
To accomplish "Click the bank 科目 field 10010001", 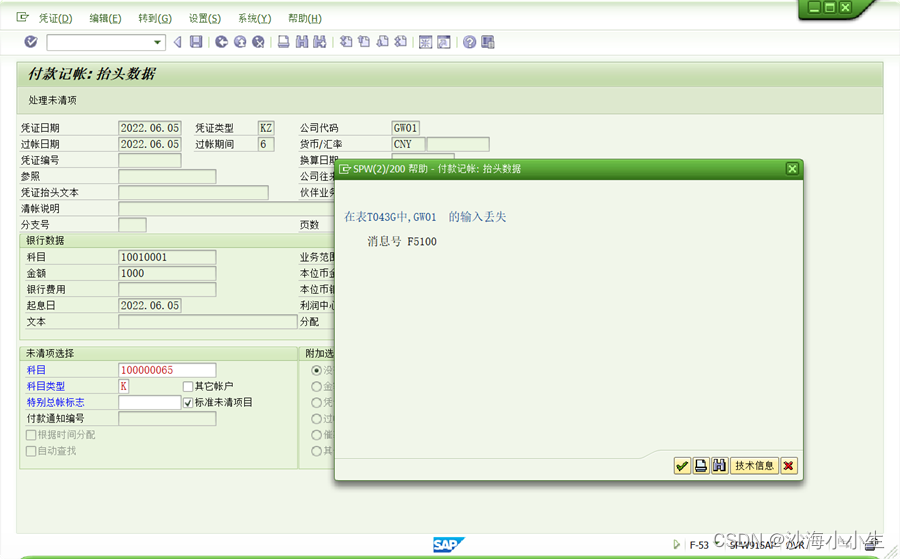I will (x=167, y=257).
